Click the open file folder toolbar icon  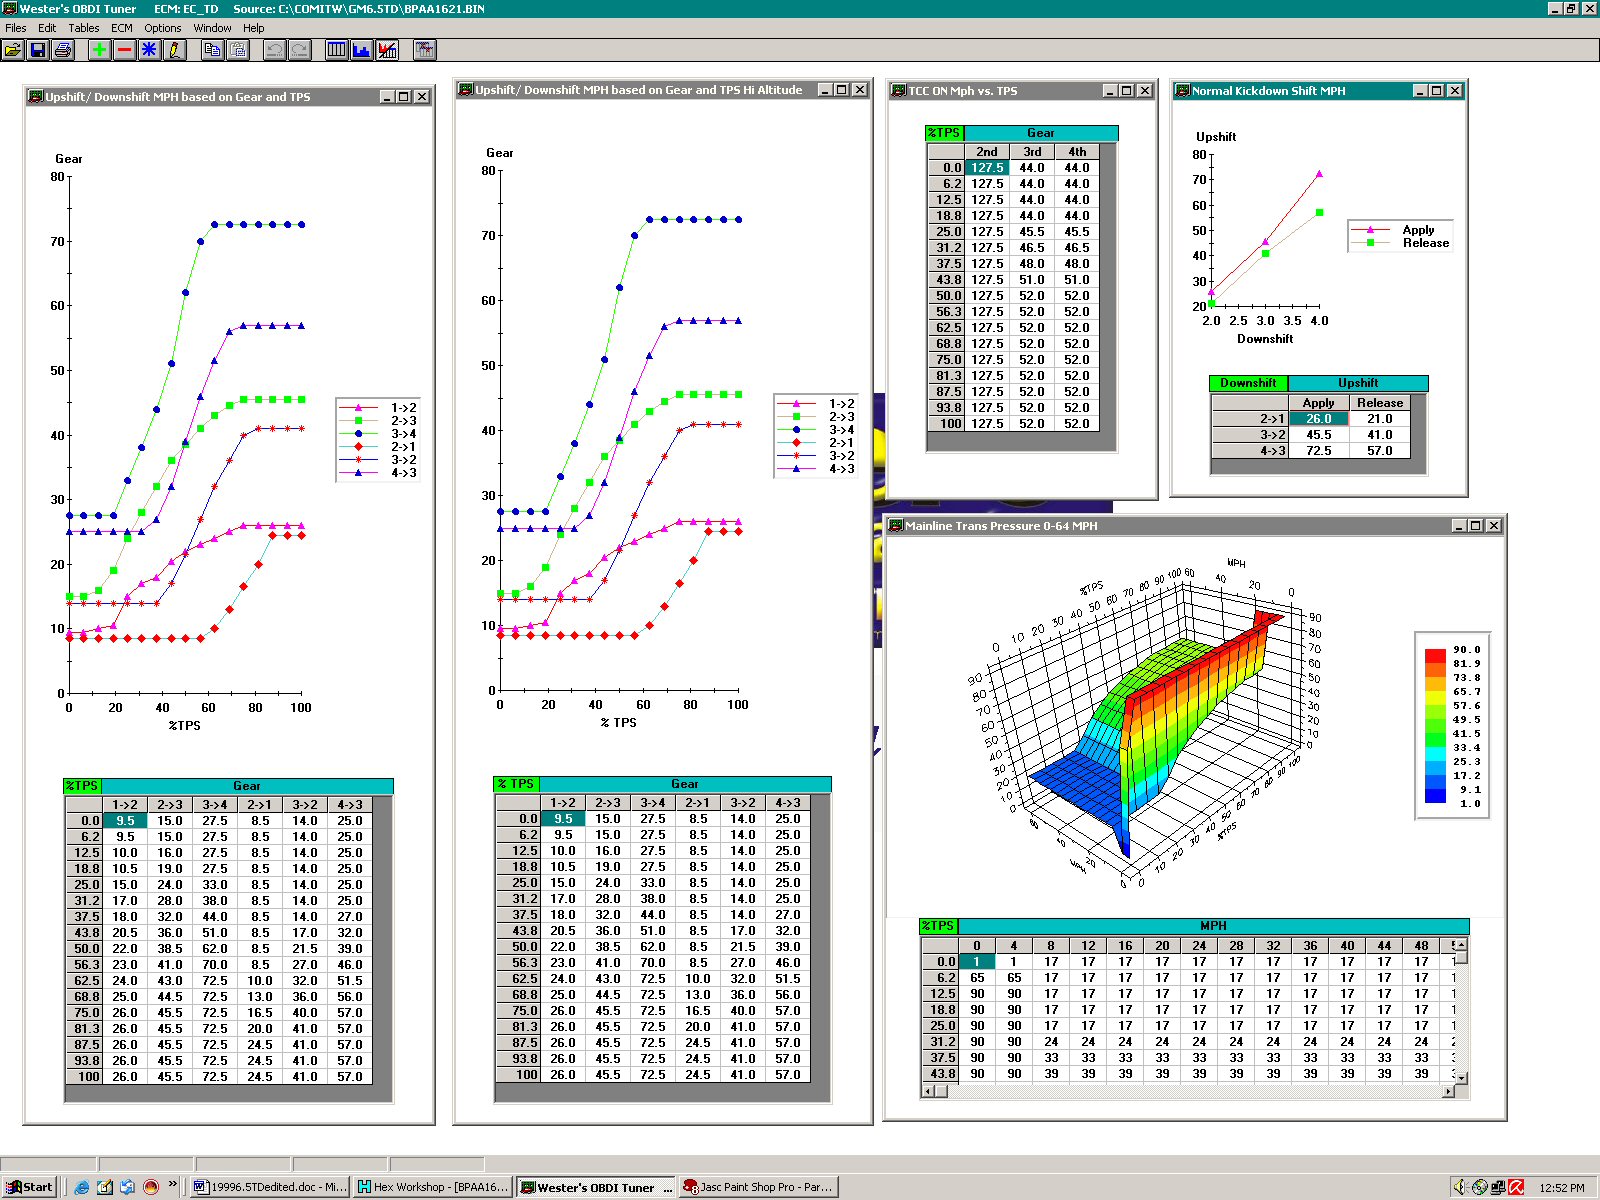point(13,50)
